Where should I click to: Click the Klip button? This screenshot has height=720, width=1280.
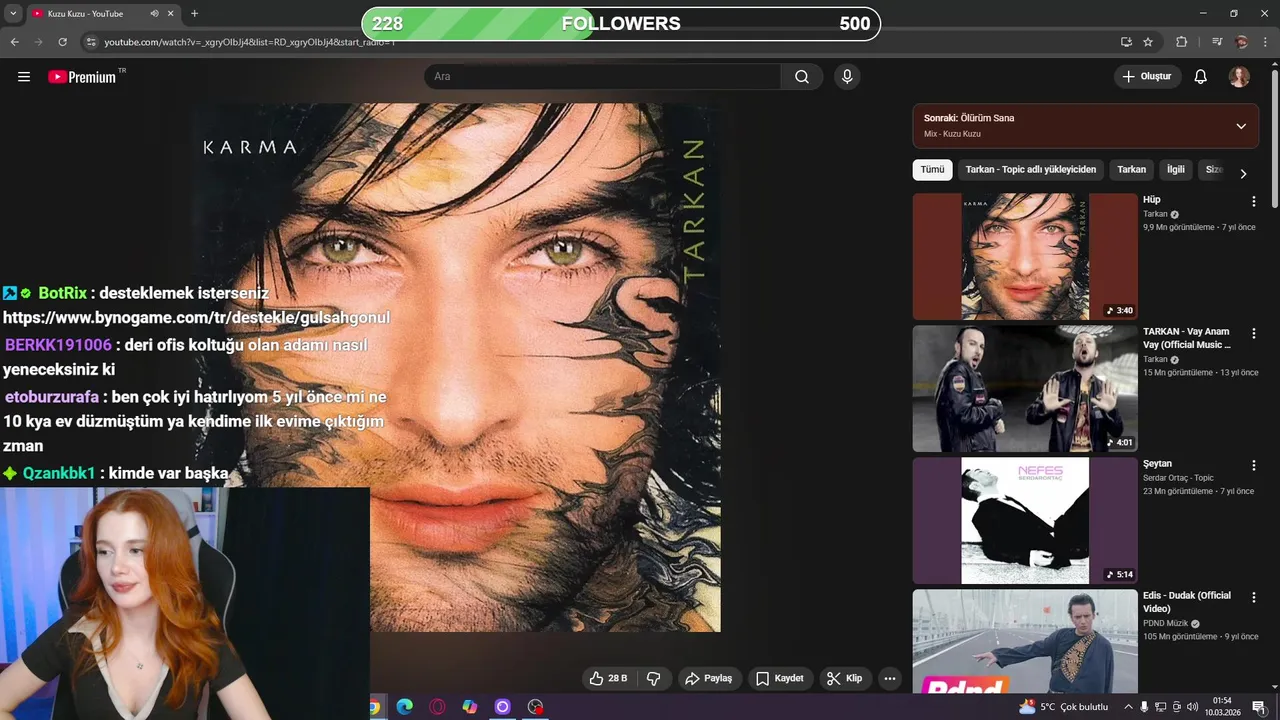844,678
